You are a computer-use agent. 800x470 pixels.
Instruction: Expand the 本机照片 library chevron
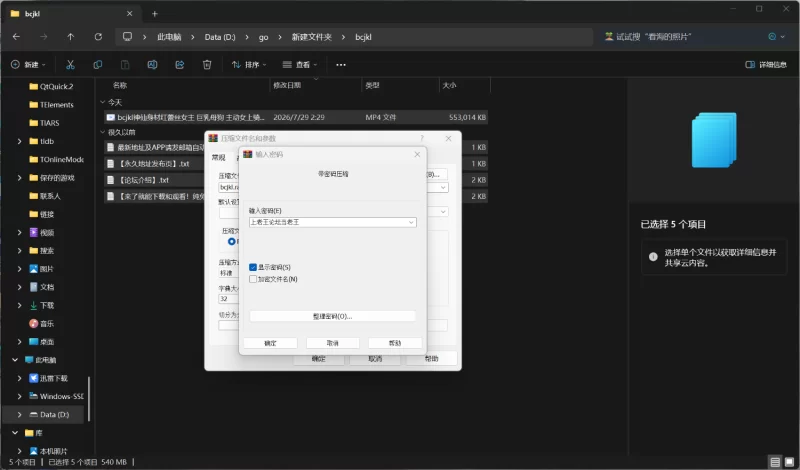click(x=19, y=451)
